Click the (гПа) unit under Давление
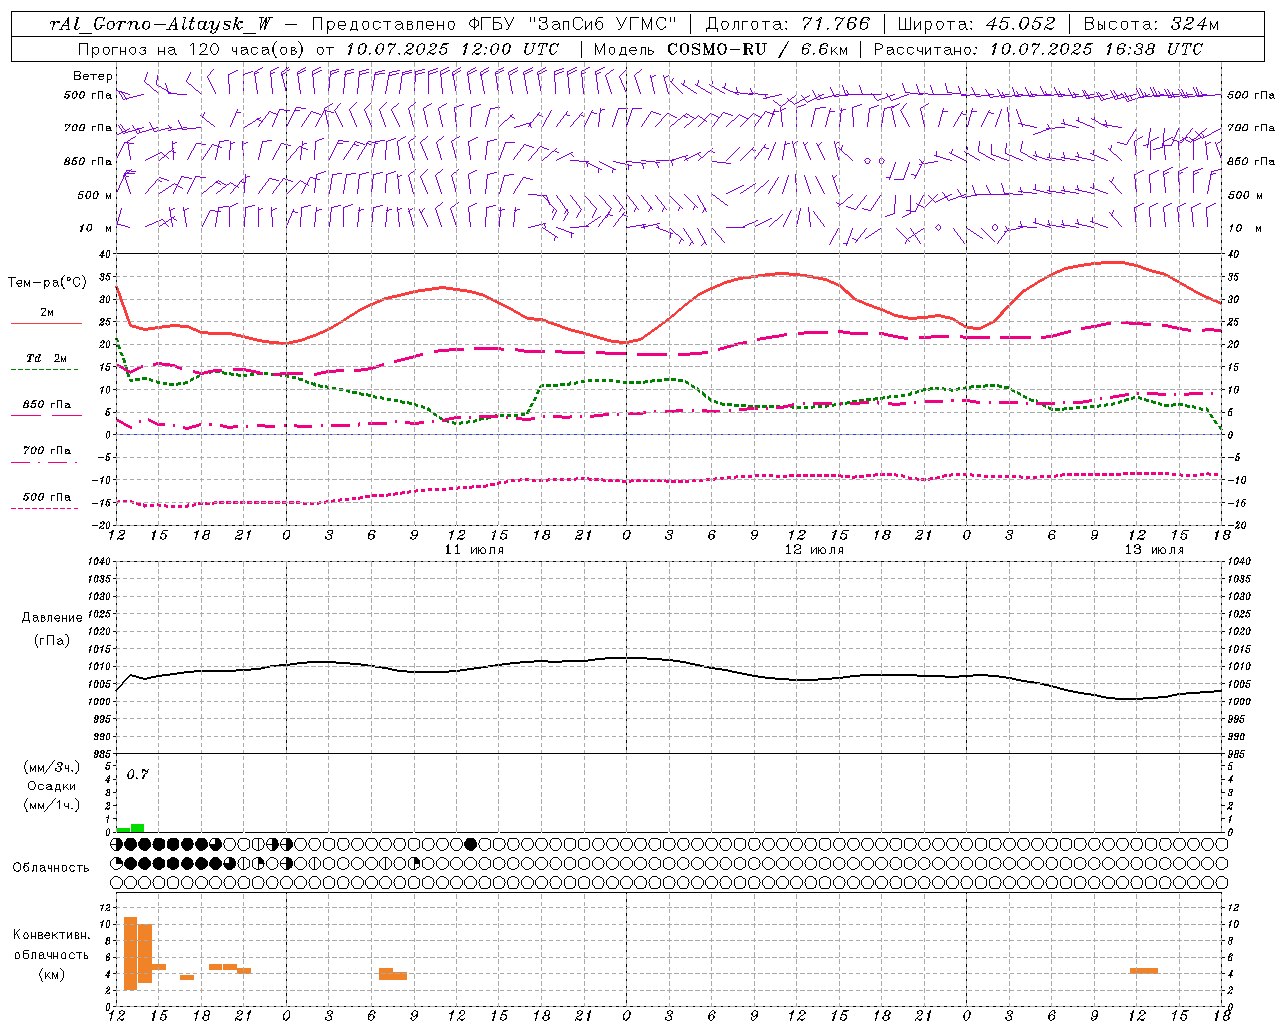This screenshot has width=1280, height=1024. (52, 641)
